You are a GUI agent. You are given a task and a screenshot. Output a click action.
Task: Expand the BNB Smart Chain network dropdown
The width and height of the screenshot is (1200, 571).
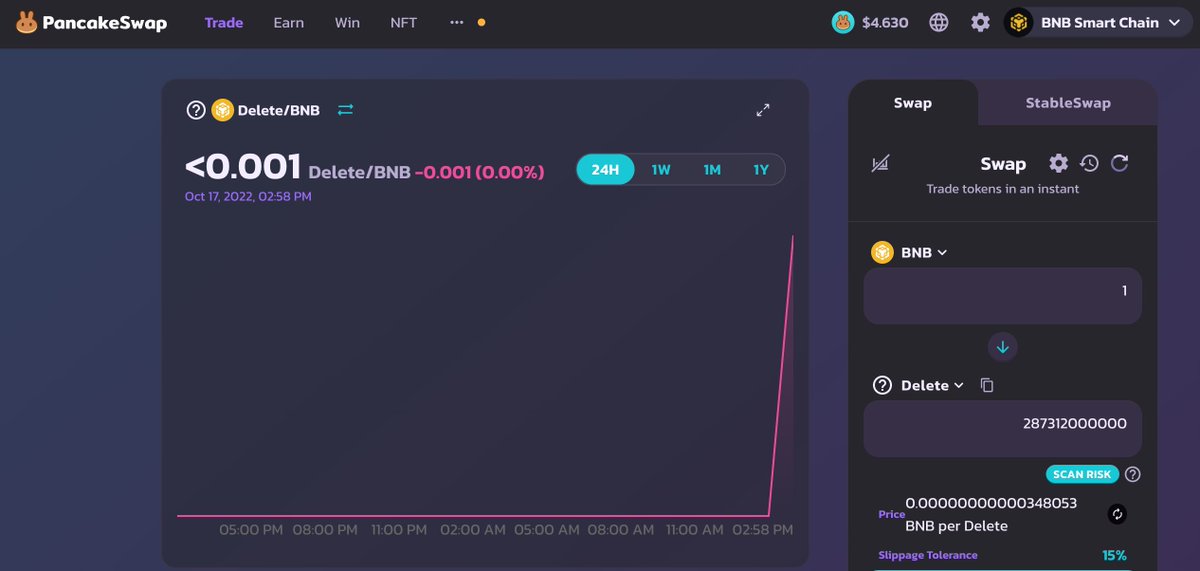point(1099,22)
